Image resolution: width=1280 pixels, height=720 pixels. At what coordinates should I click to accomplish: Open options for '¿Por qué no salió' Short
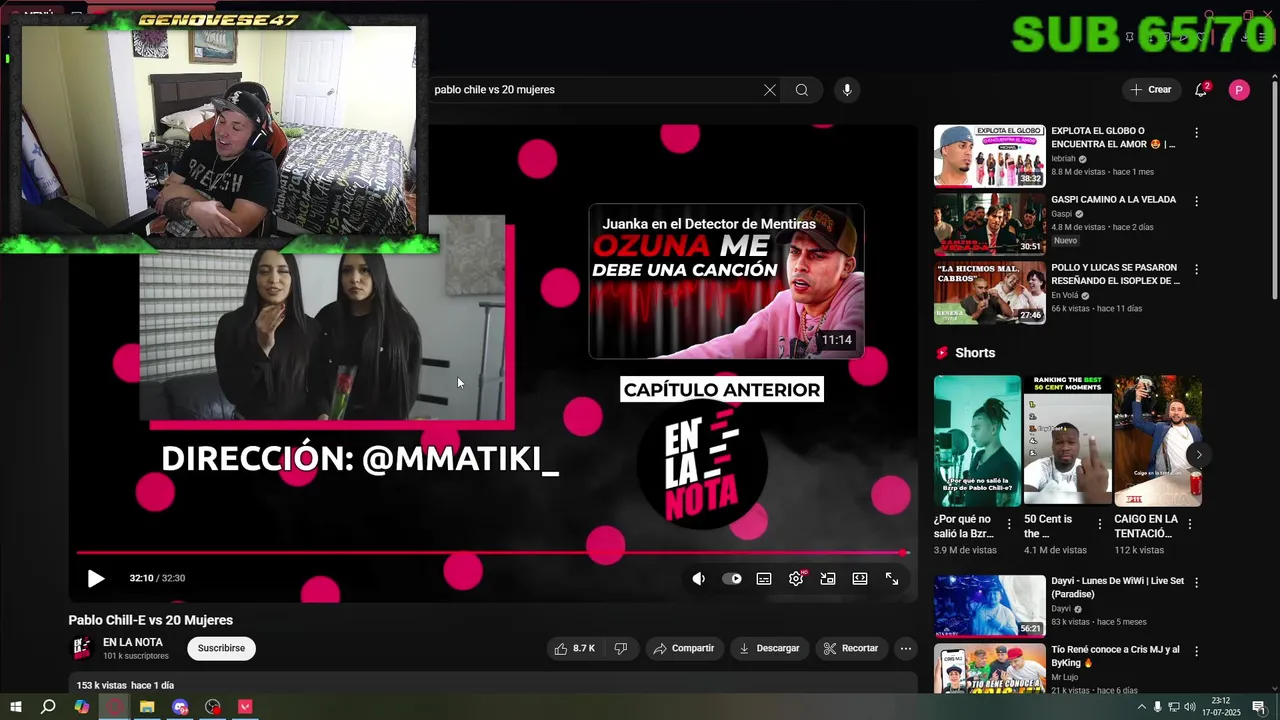tap(1008, 524)
